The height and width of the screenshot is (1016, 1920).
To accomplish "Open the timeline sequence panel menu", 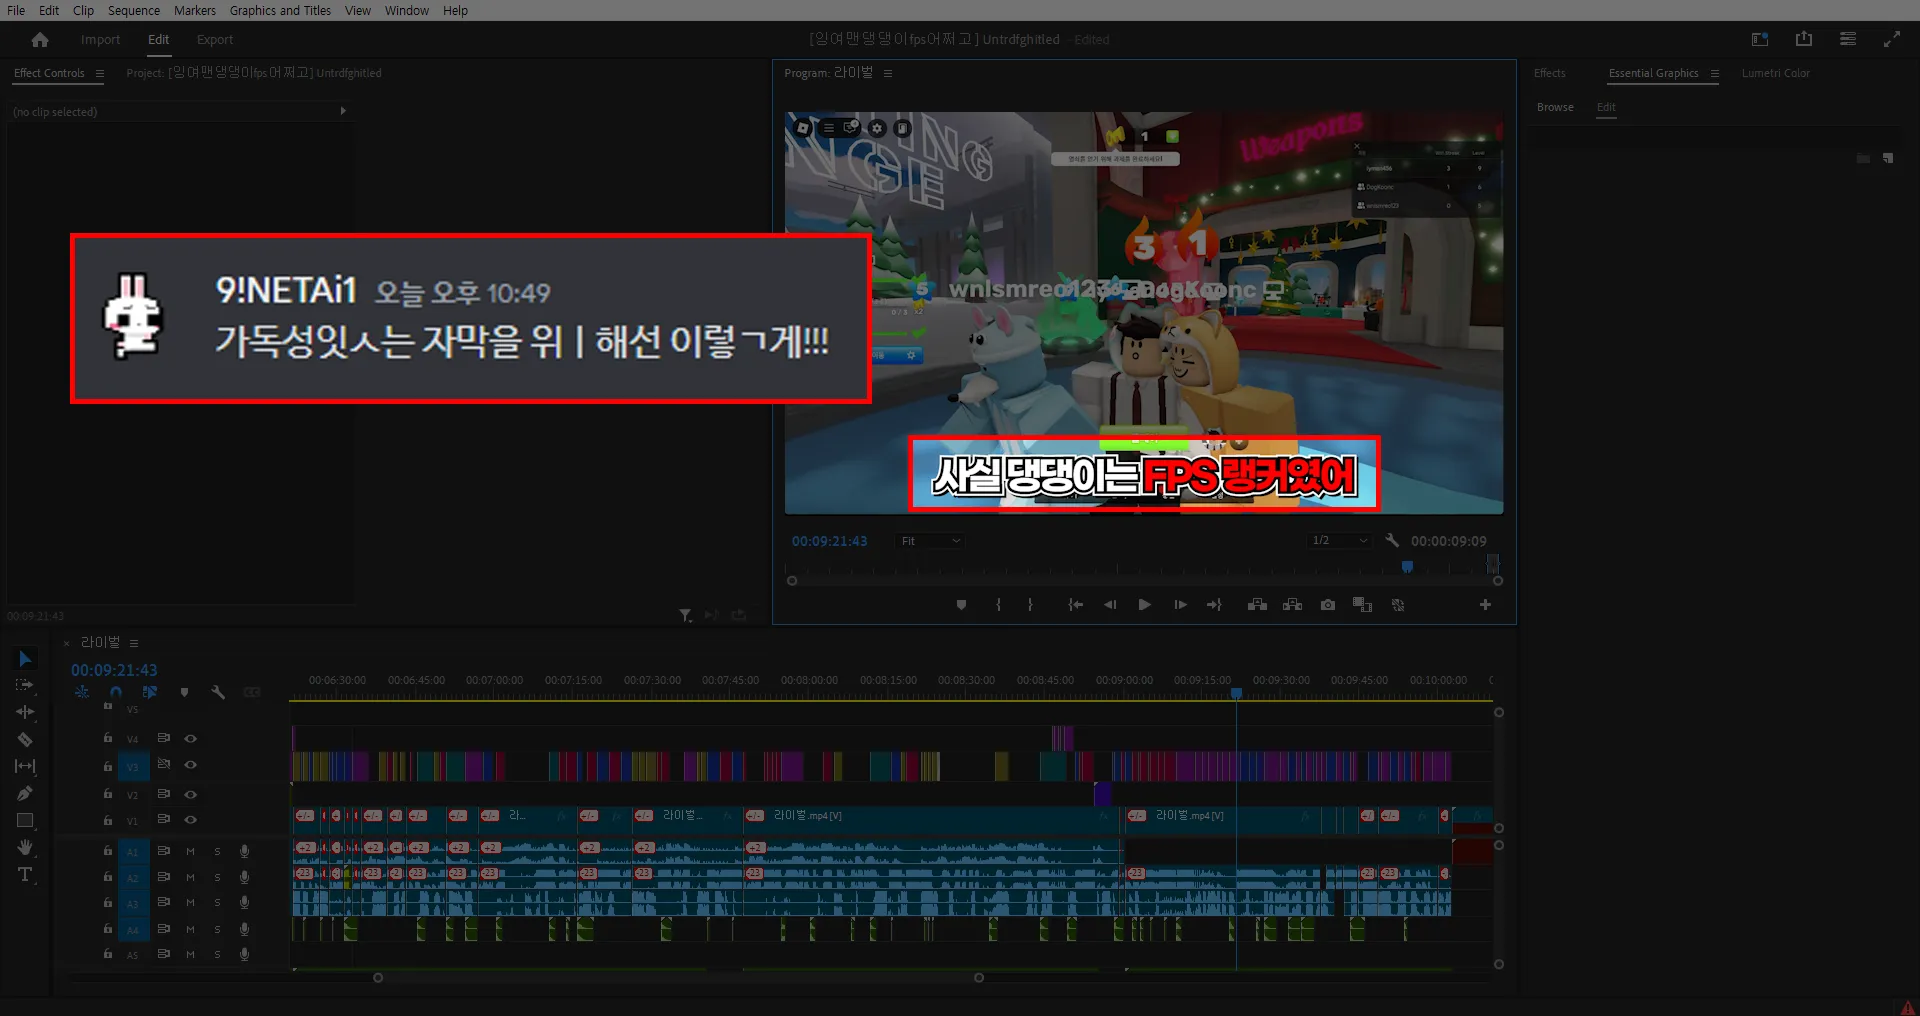I will 134,643.
